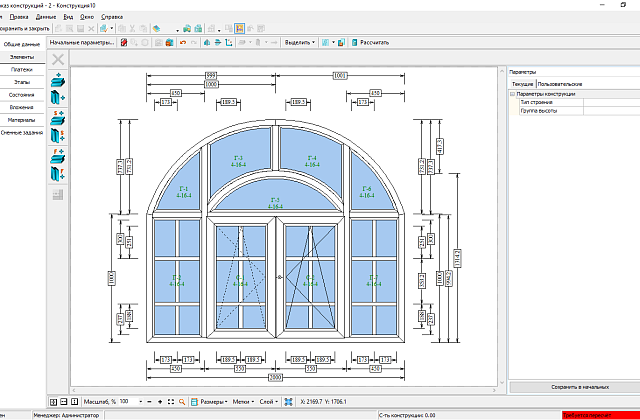Open the Справка menu
The image size is (640, 420).
(112, 17)
